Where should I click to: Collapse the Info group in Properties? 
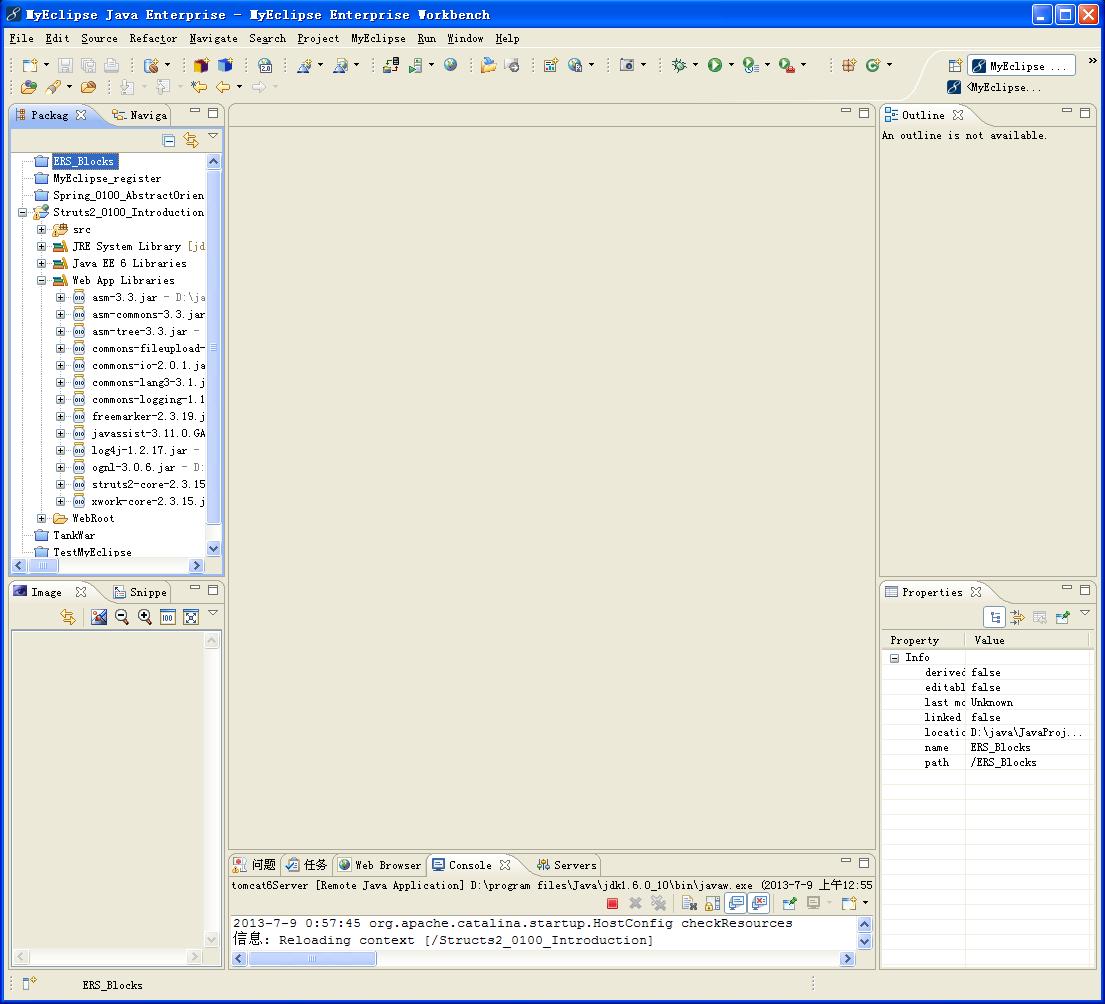(894, 658)
